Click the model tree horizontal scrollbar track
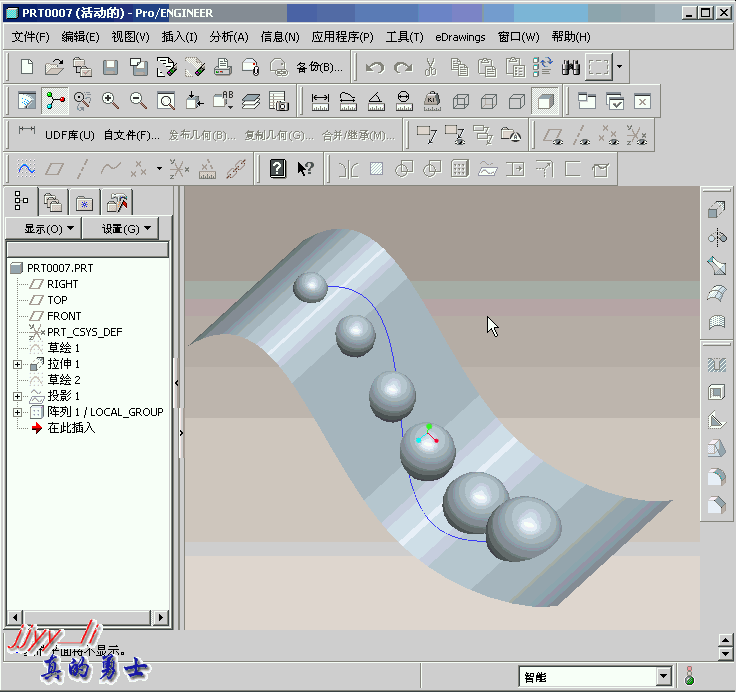This screenshot has height=692, width=736. point(87,617)
